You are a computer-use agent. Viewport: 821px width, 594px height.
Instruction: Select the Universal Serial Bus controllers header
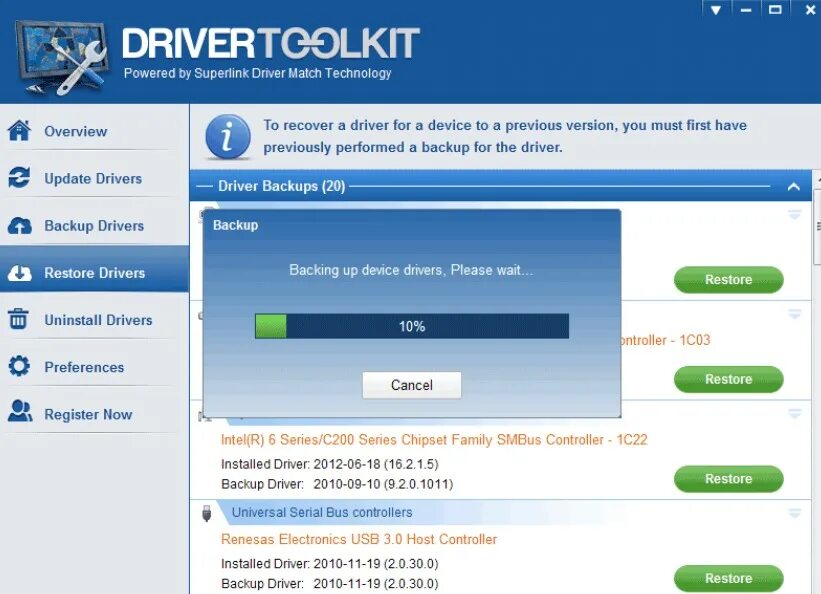click(x=322, y=512)
